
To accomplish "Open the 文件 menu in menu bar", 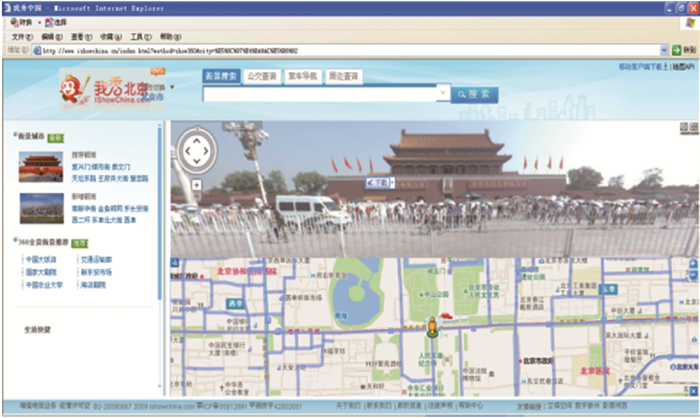I will [18, 35].
